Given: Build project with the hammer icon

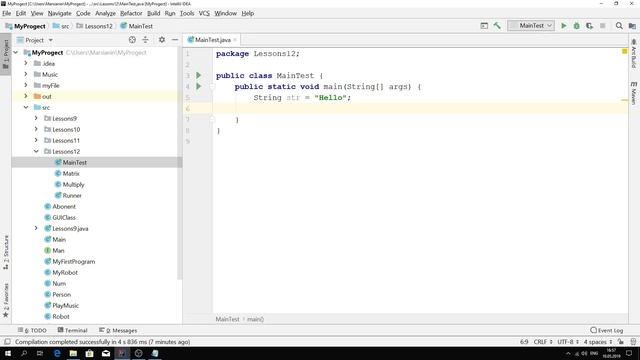Looking at the screenshot, I should (497, 26).
